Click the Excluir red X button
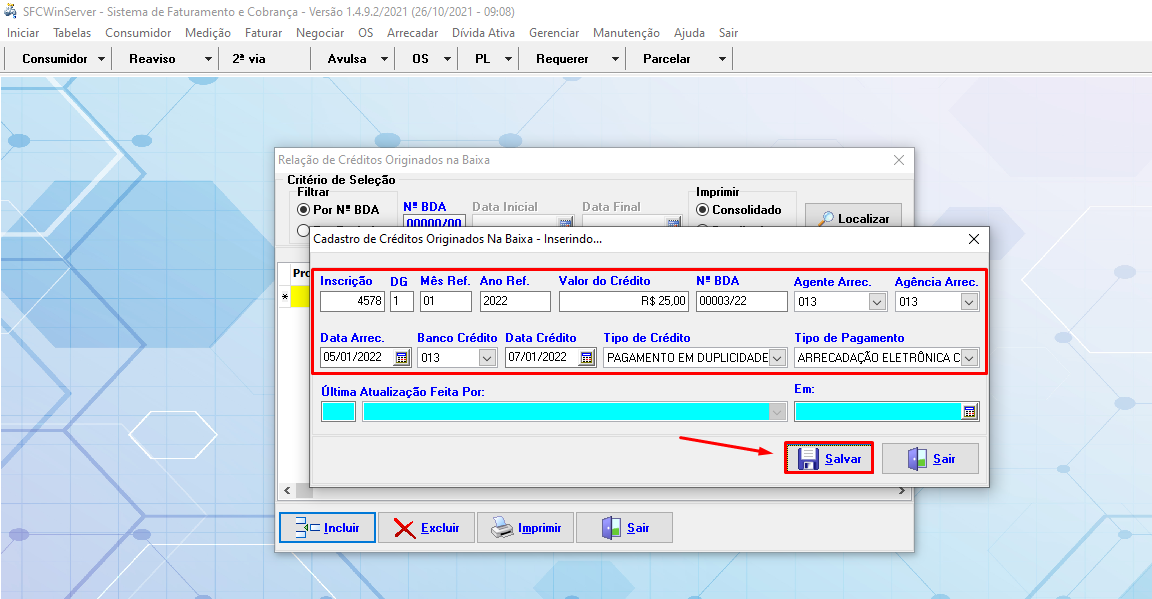 tap(427, 528)
